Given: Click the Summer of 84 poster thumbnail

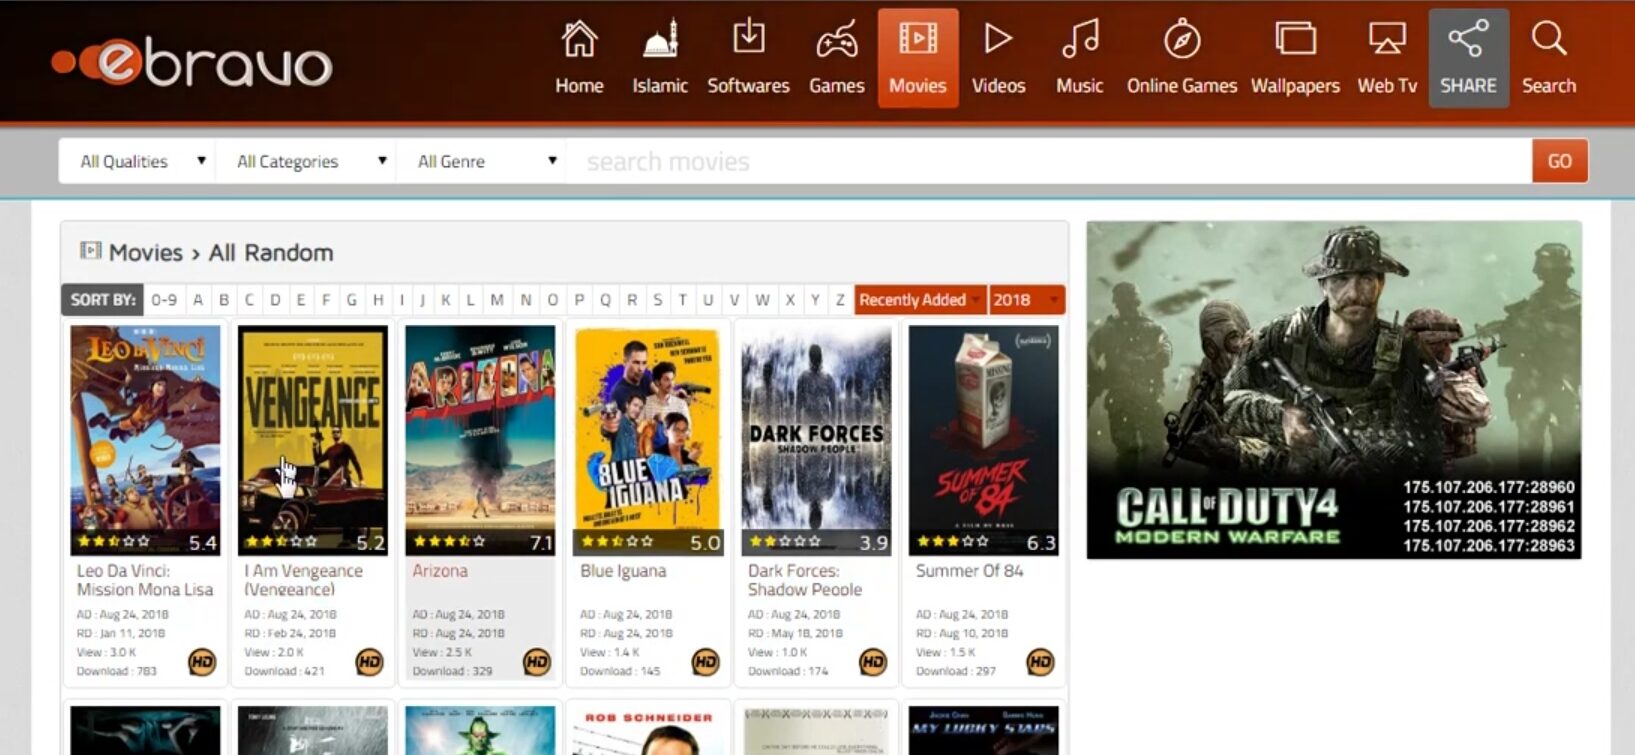Looking at the screenshot, I should click(983, 440).
